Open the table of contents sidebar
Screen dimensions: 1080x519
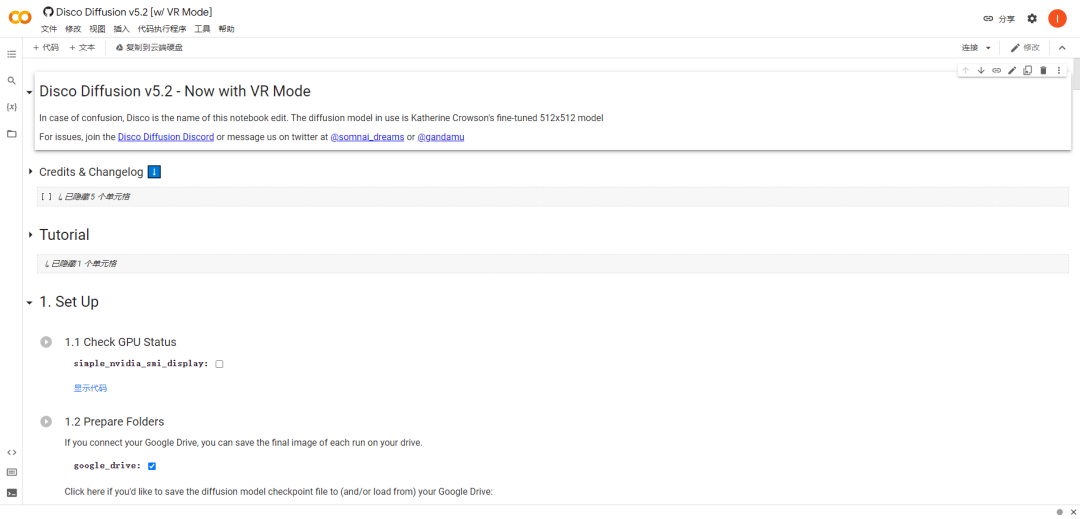(12, 54)
